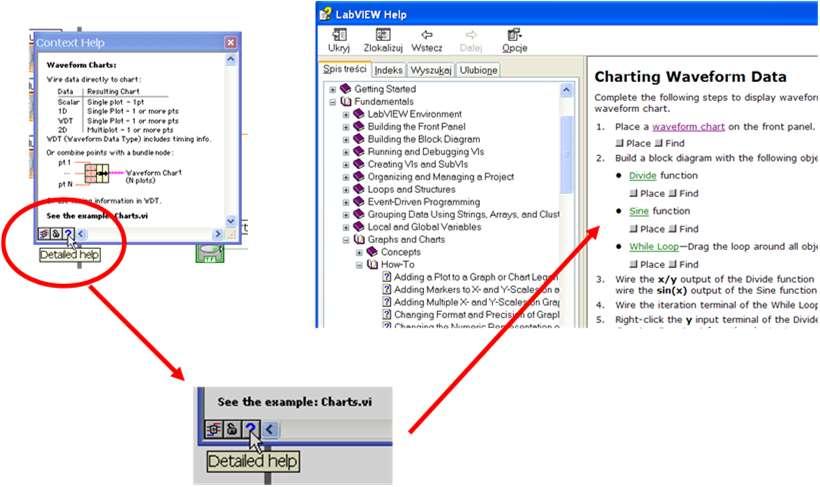This screenshot has height=487, width=820.
Task: Click the Ukryj (hide) toolbar icon in LabVIEW Help
Action: [339, 35]
